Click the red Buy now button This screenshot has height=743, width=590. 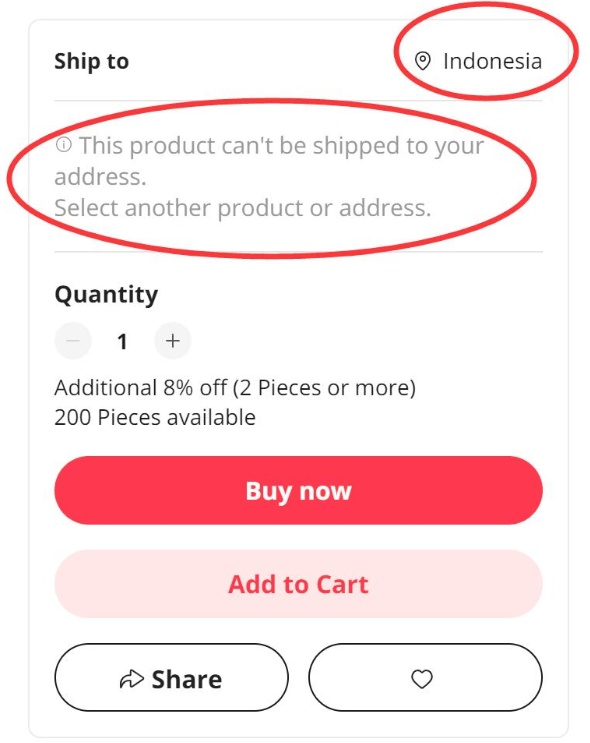coord(299,490)
